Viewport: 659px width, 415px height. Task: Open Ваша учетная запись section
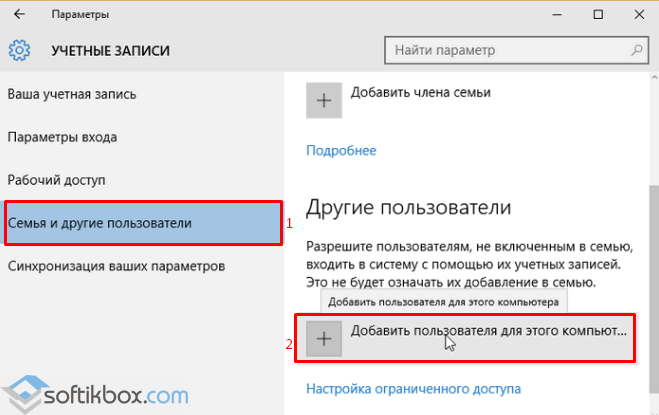click(71, 94)
